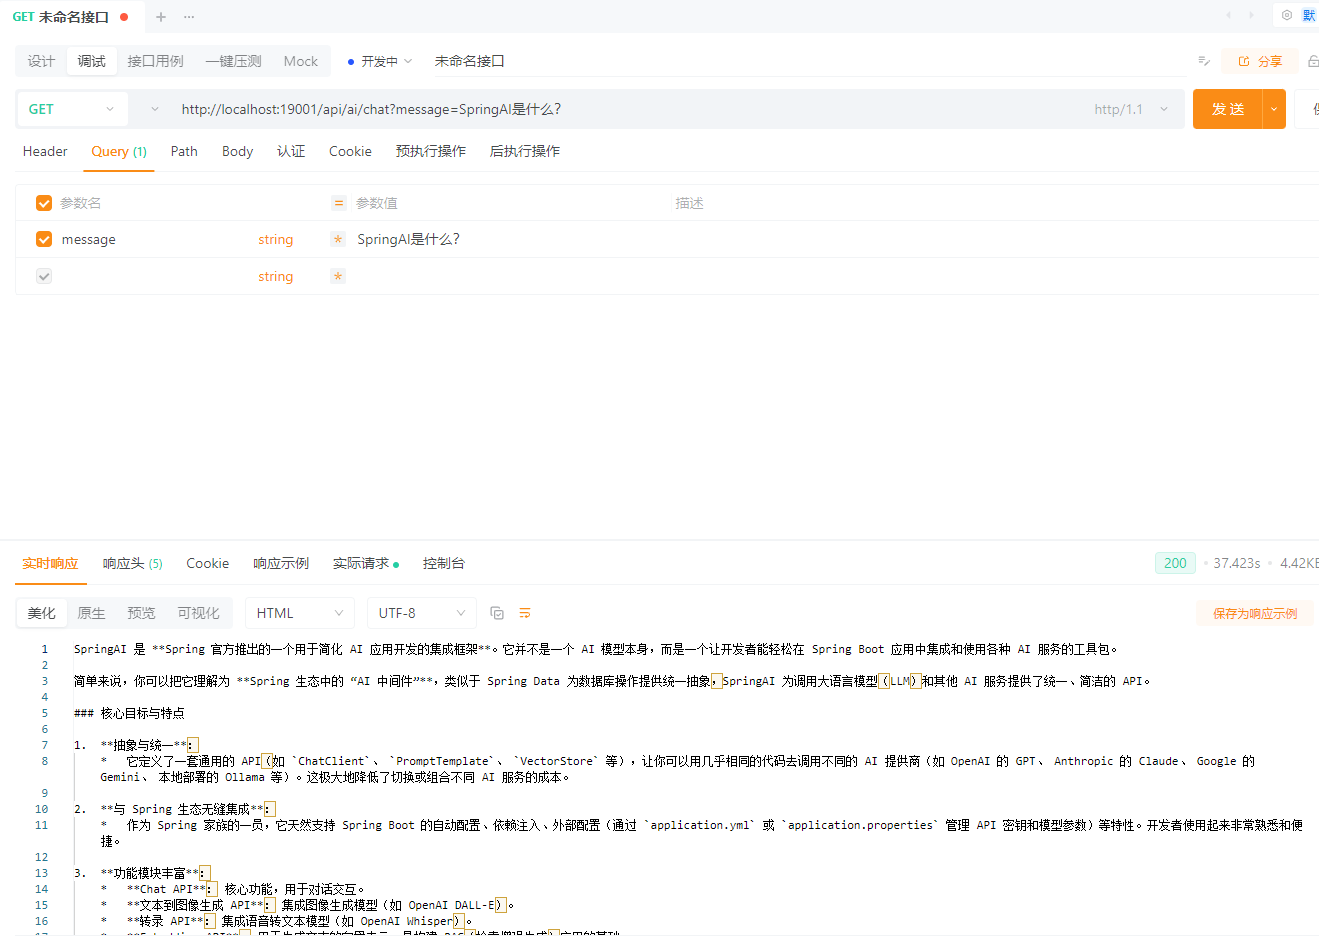Click the orange 发送 send button
This screenshot has width=1319, height=939.
[x=1227, y=109]
